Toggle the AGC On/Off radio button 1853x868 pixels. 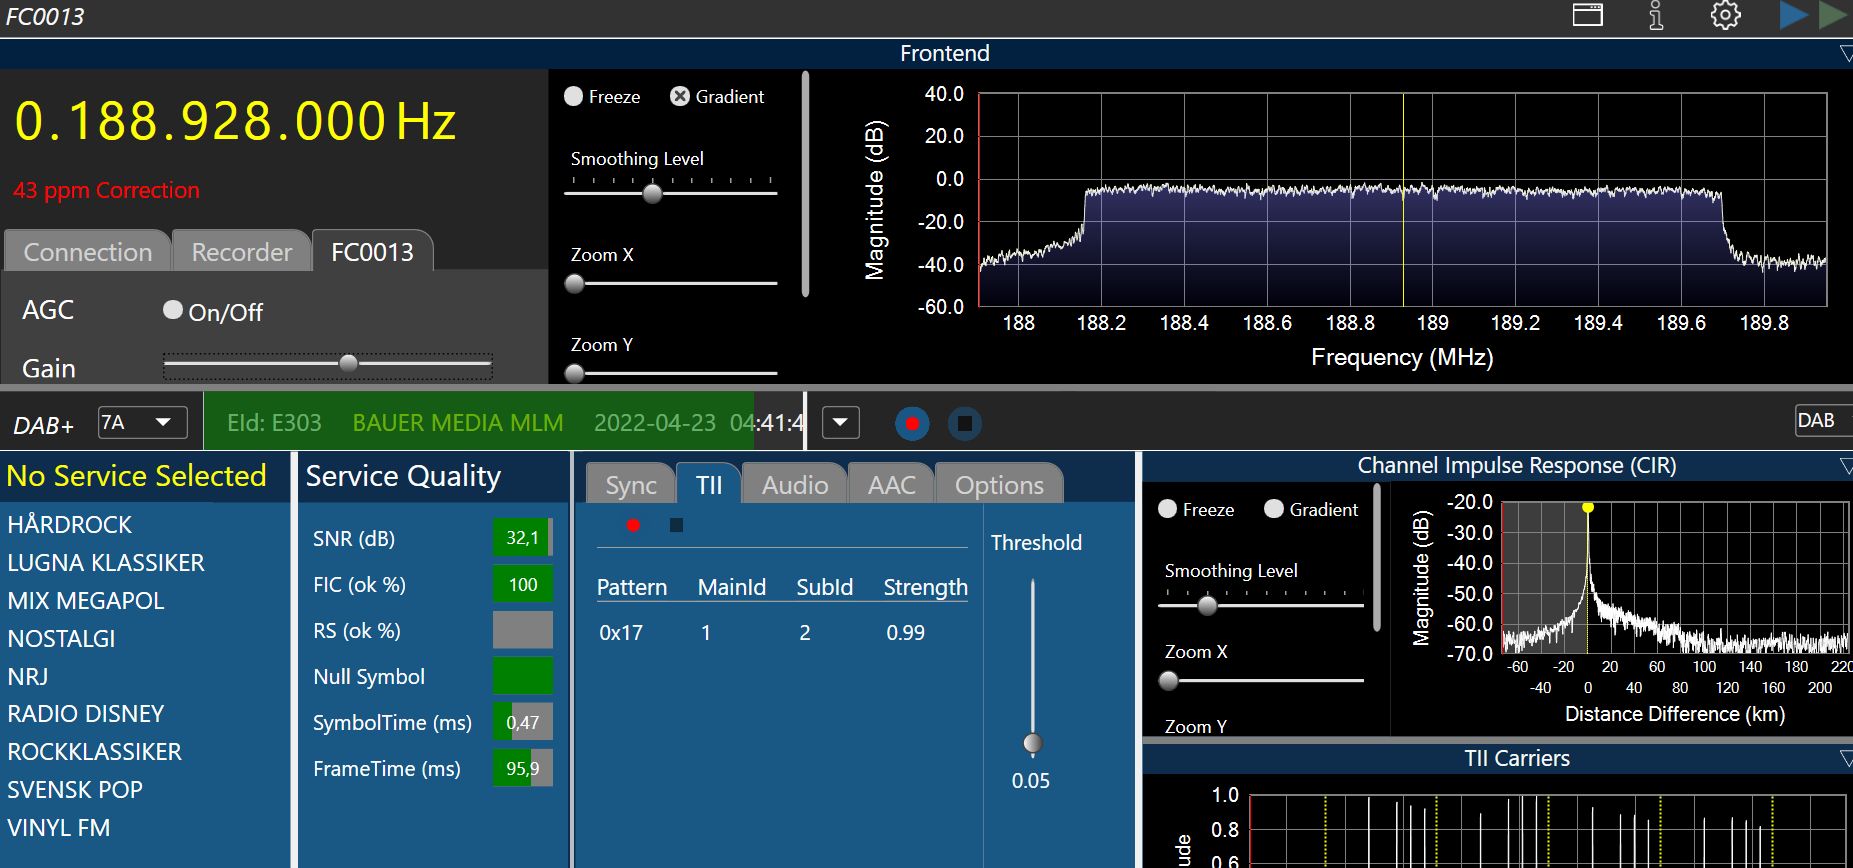pyautogui.click(x=173, y=311)
